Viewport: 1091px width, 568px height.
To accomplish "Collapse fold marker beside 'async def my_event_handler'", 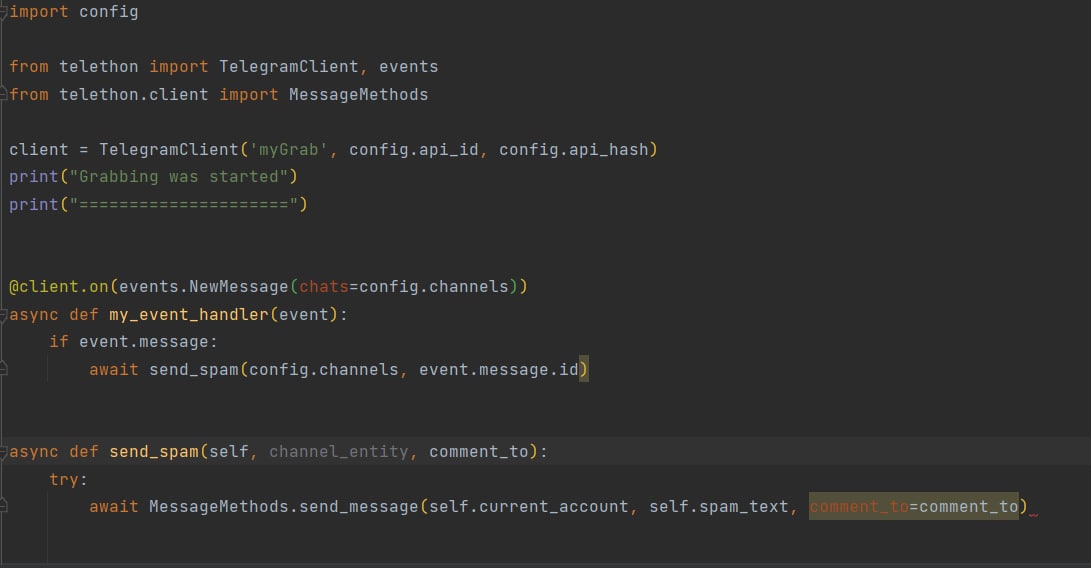I will click(3, 315).
